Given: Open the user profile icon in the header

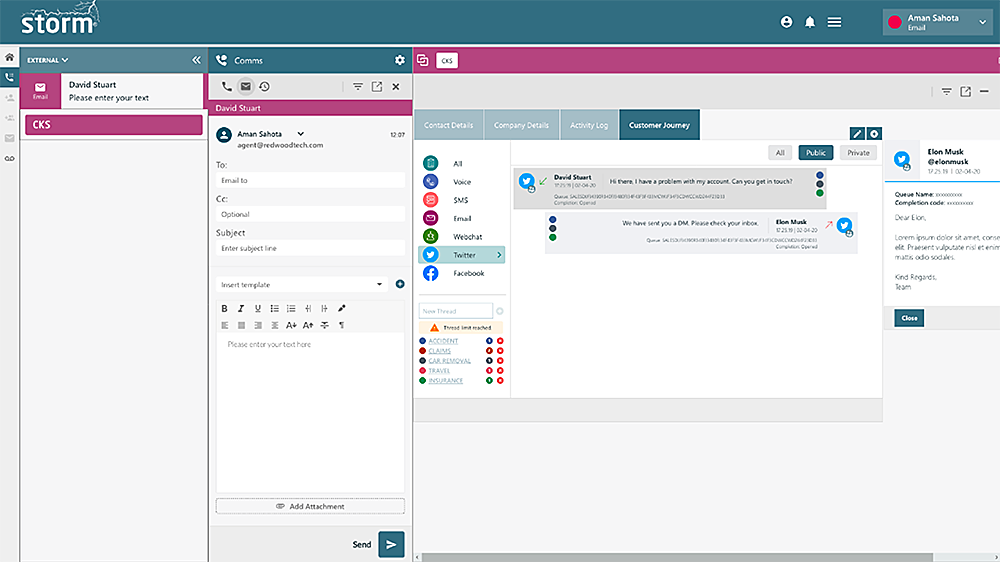Looking at the screenshot, I should click(787, 22).
